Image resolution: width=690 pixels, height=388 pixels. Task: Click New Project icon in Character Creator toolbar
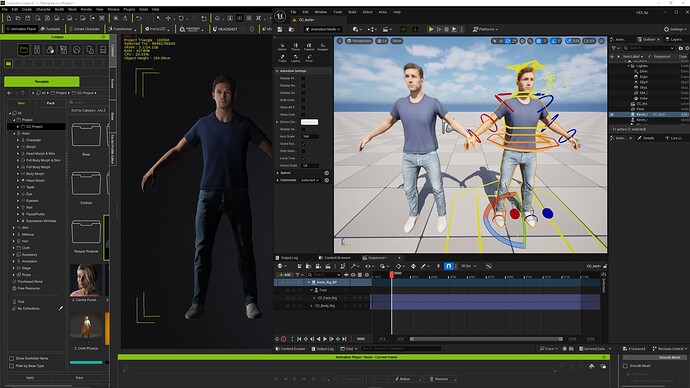pyautogui.click(x=9, y=18)
